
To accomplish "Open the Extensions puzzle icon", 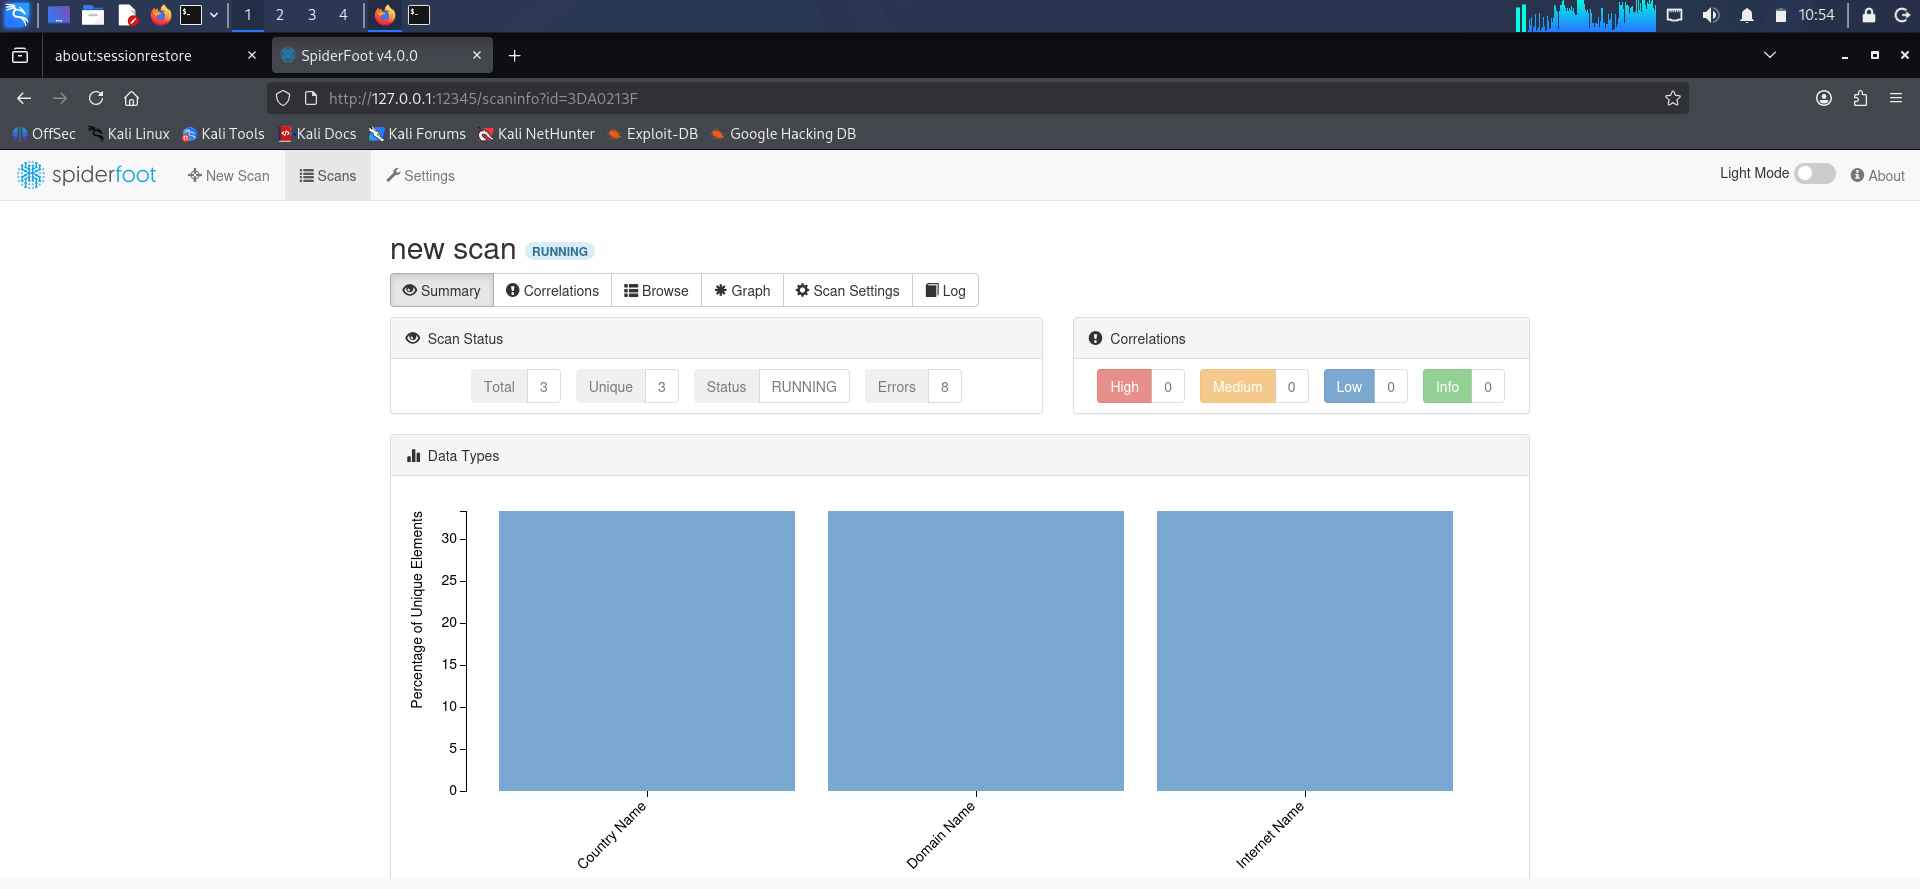I will (1860, 98).
